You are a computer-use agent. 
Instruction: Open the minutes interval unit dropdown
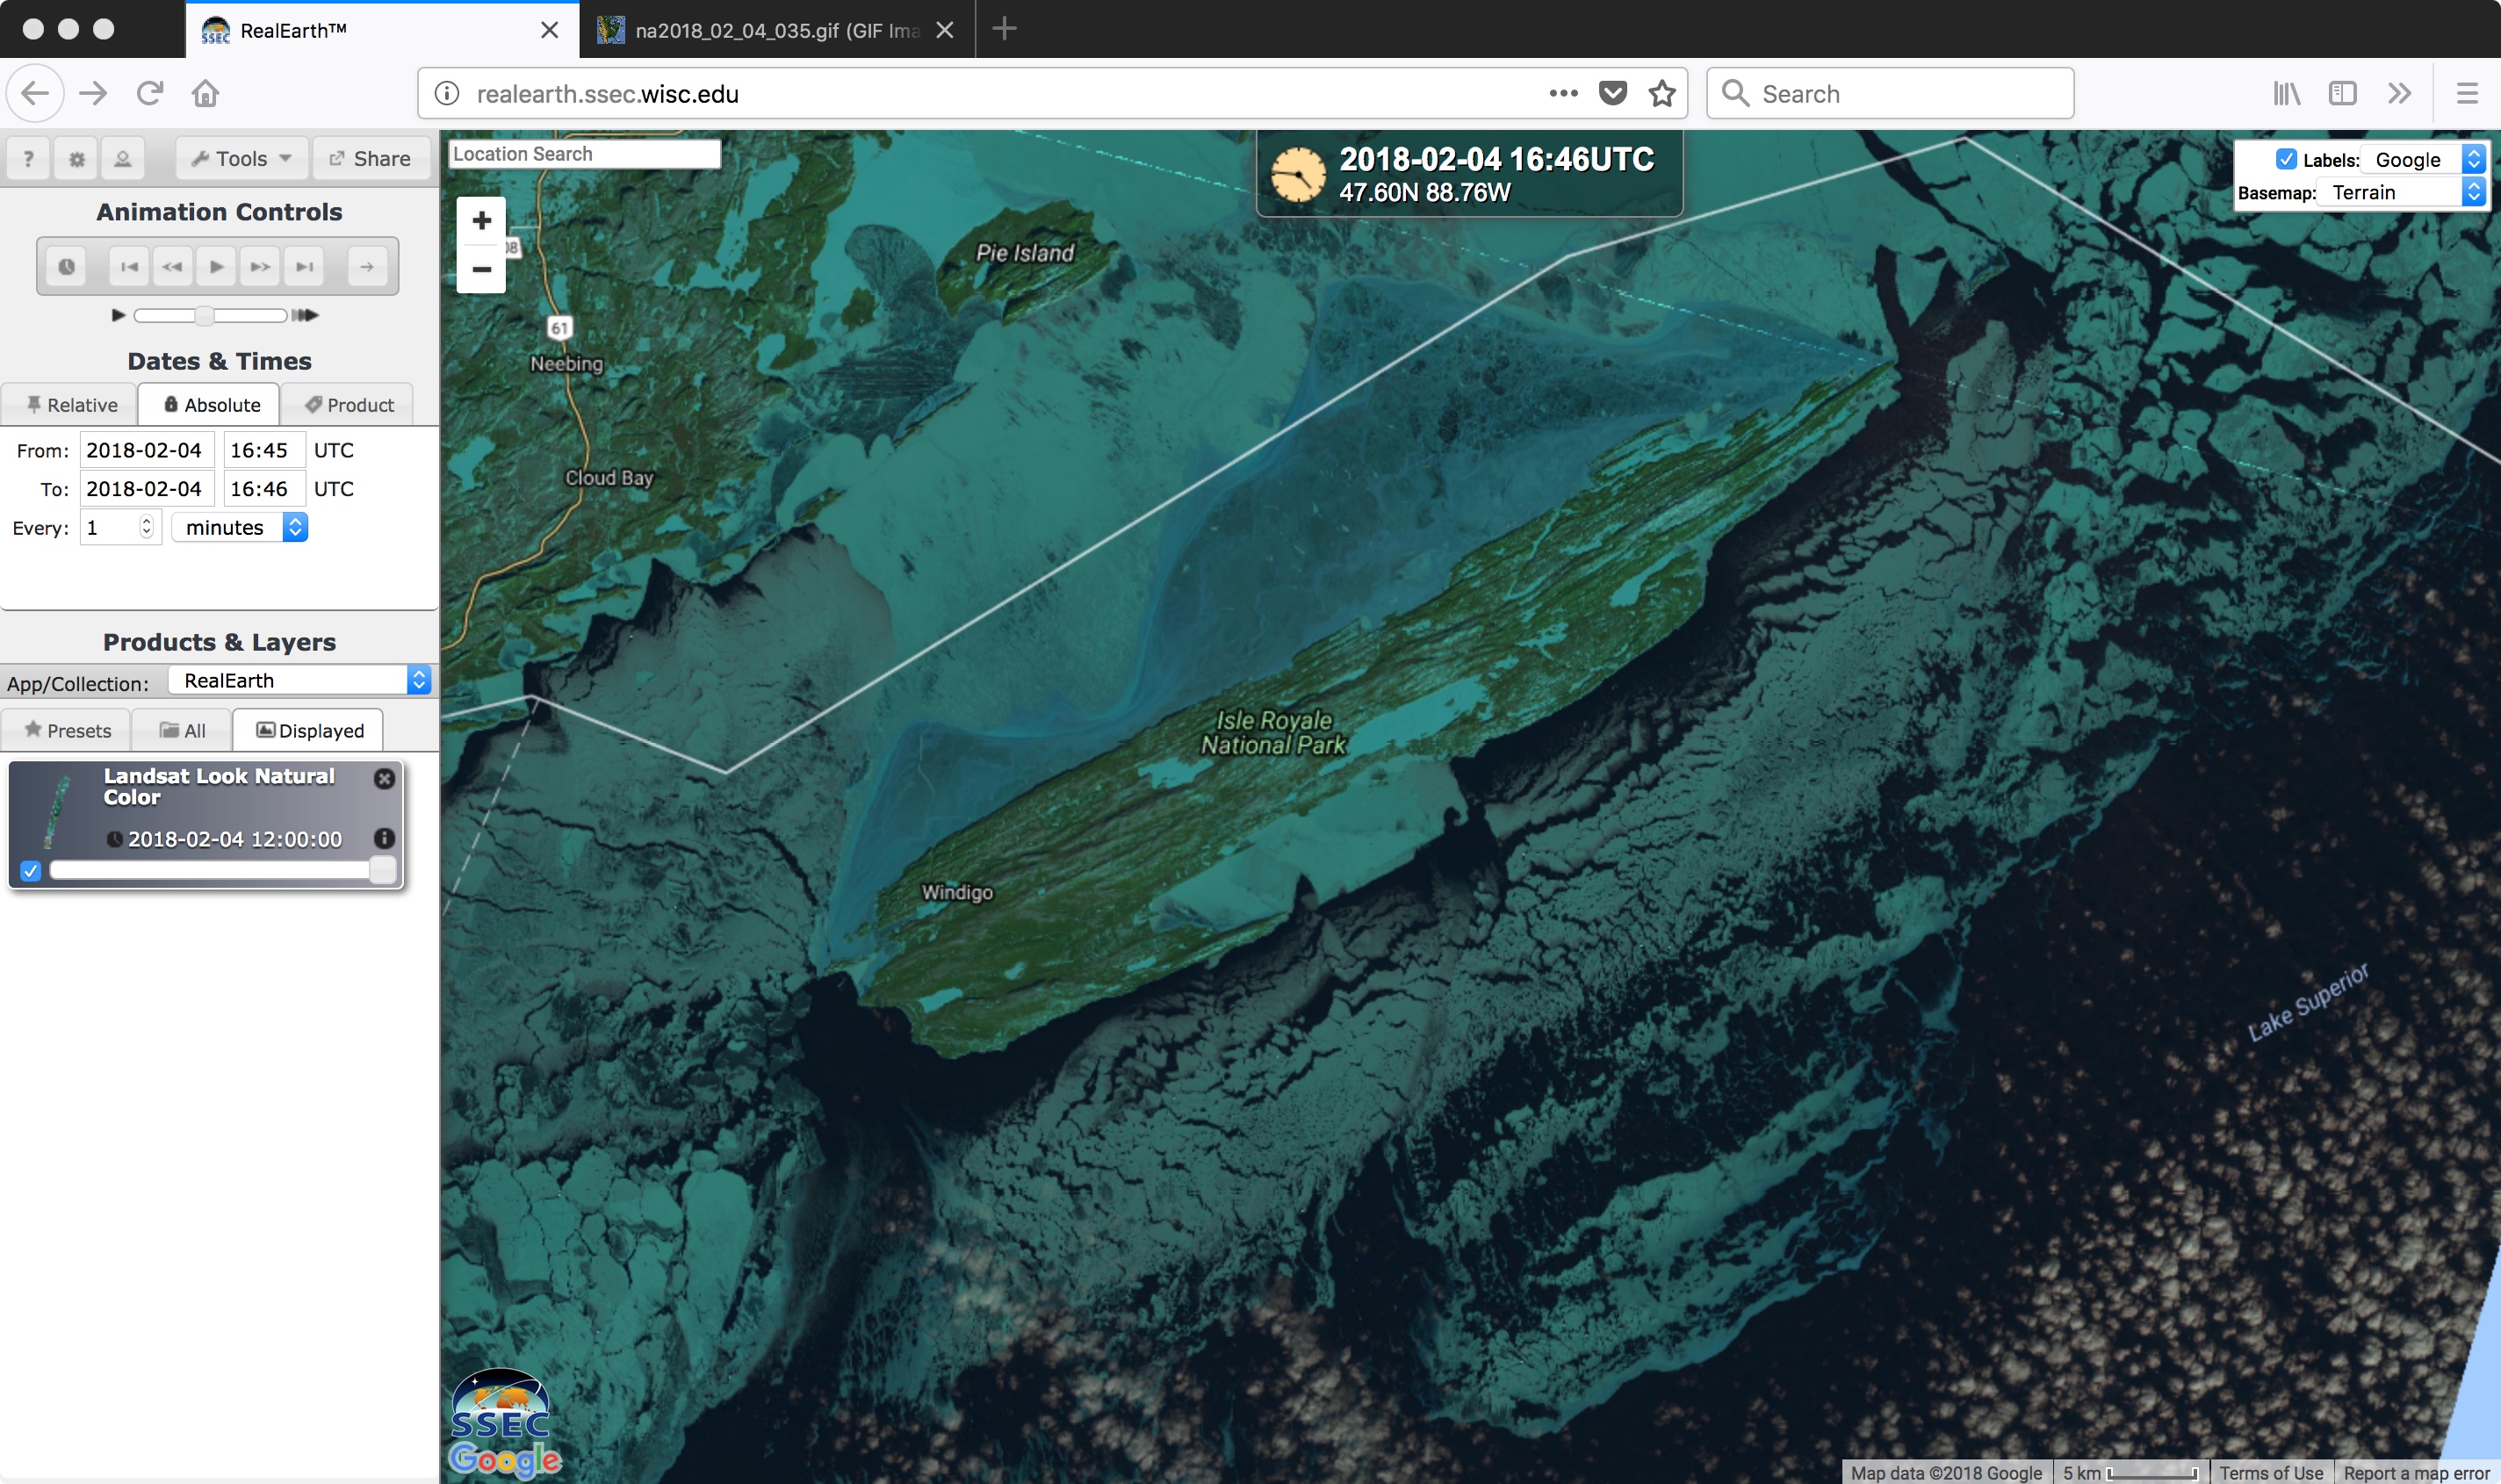pyautogui.click(x=240, y=527)
